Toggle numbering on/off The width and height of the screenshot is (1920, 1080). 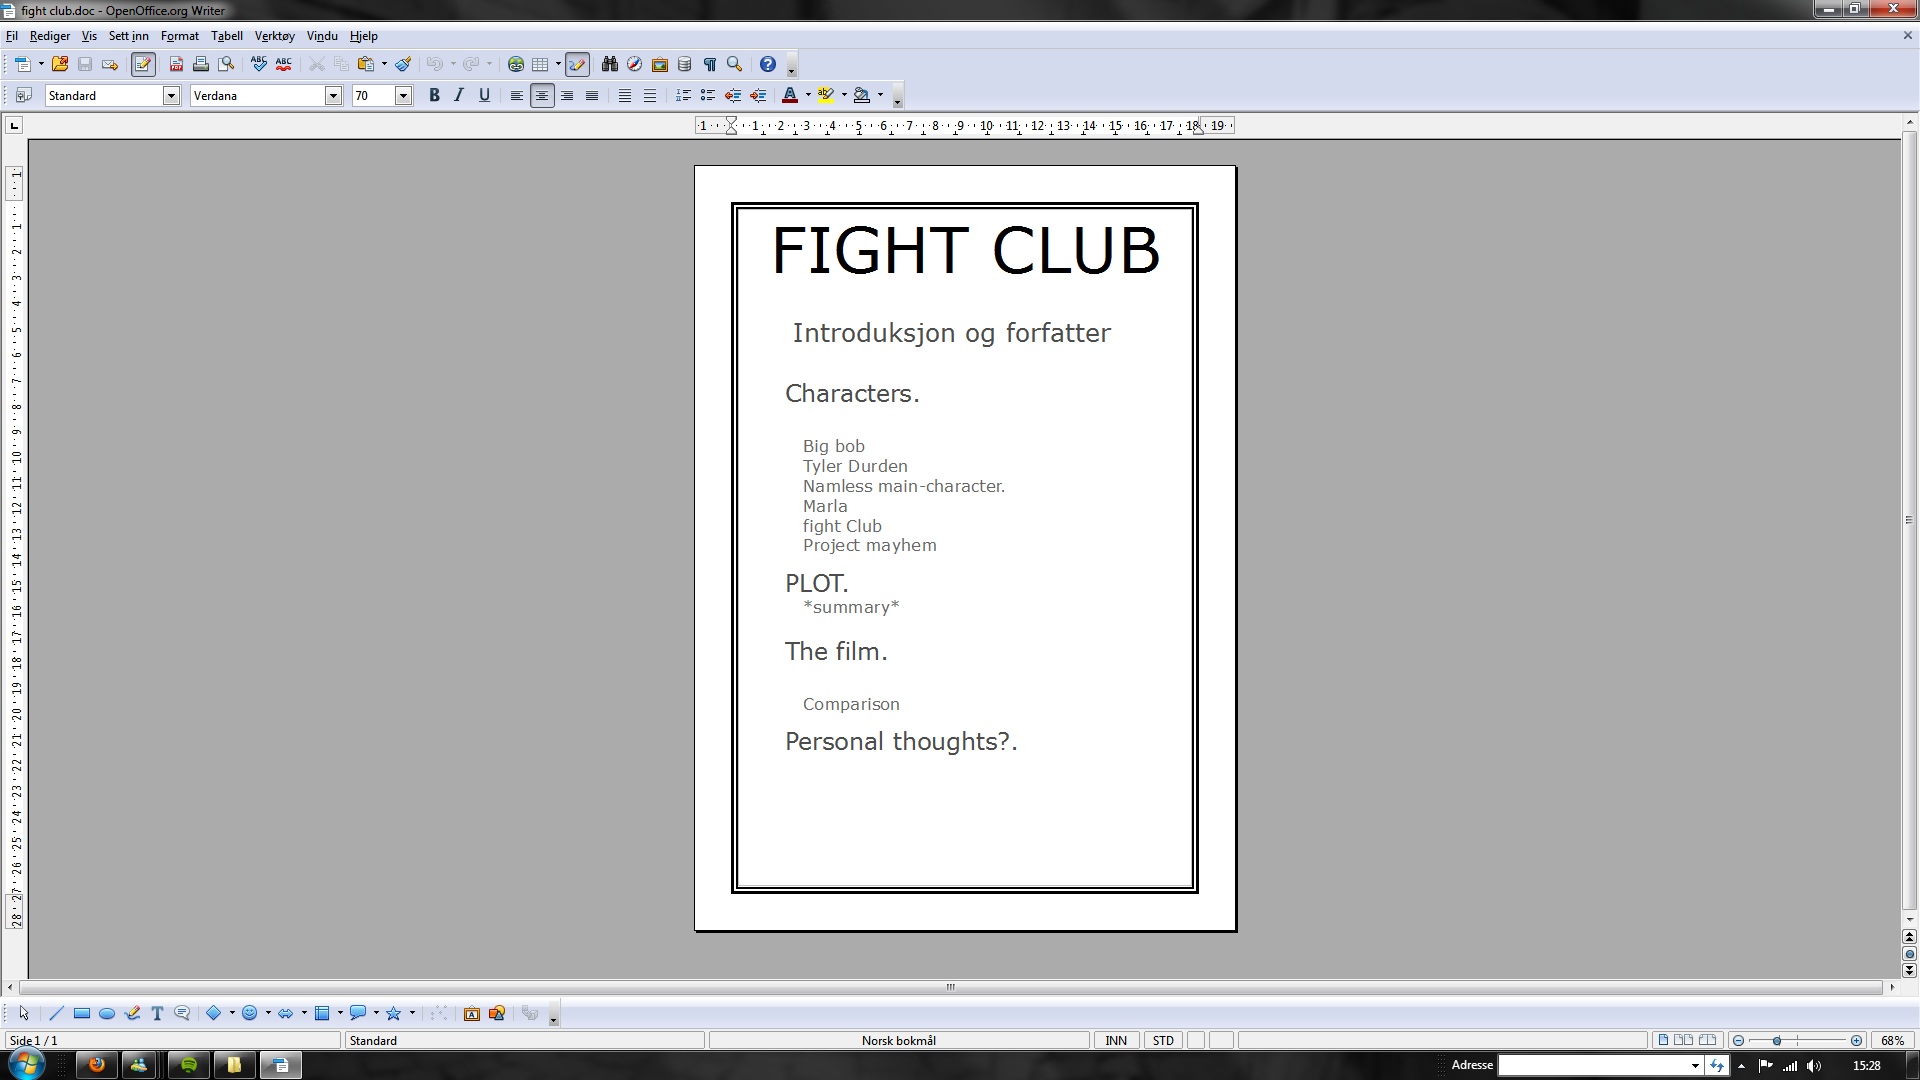click(683, 95)
